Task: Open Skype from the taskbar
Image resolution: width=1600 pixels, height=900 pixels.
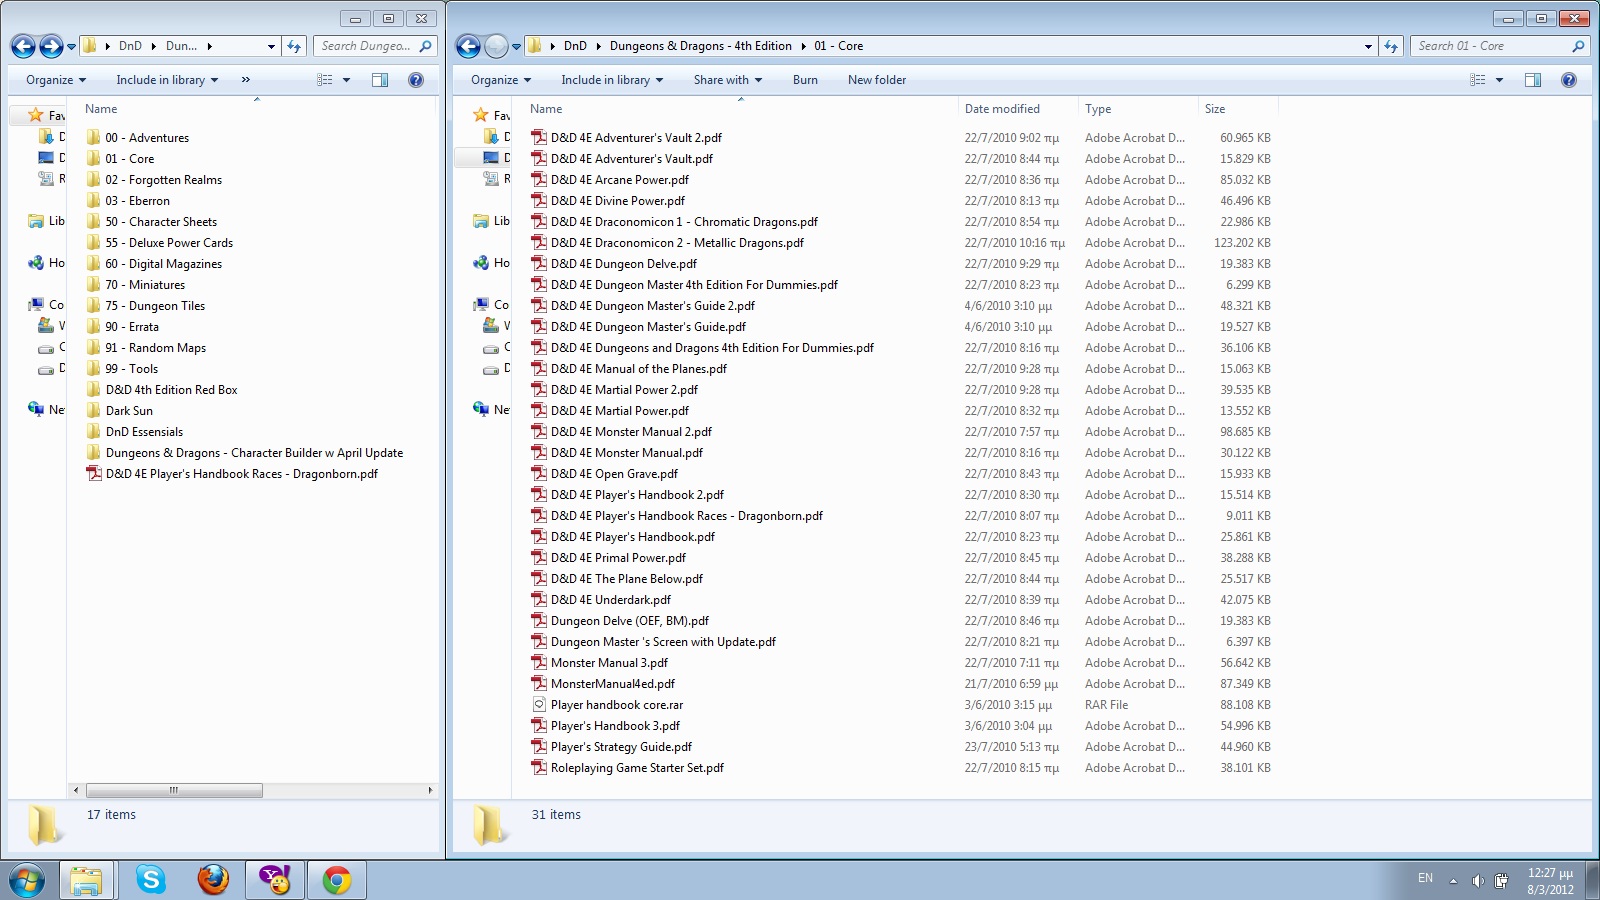Action: point(151,880)
